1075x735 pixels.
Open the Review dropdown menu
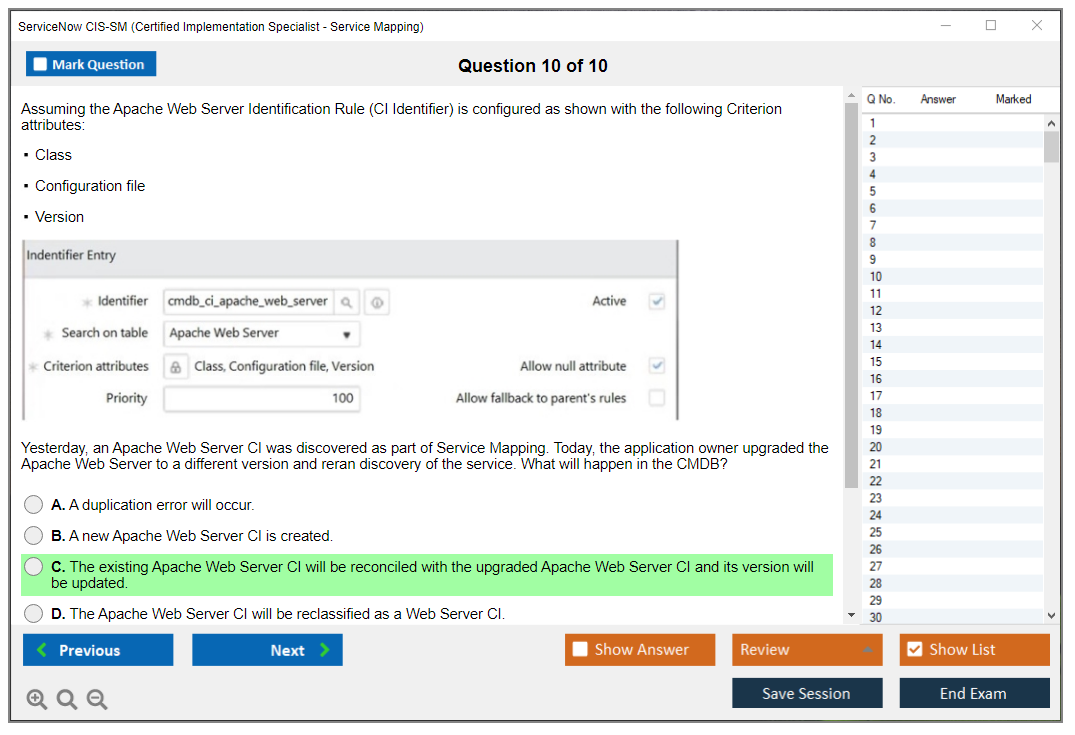click(x=806, y=650)
